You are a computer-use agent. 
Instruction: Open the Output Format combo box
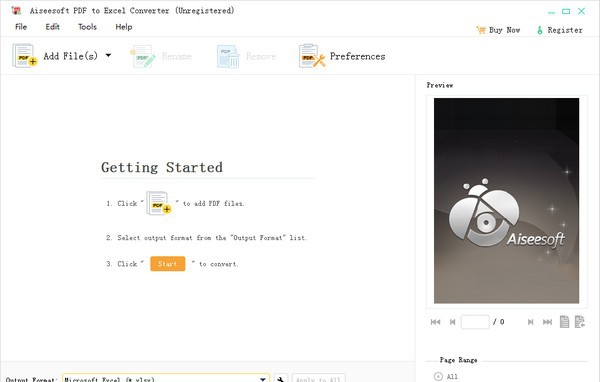(166, 378)
